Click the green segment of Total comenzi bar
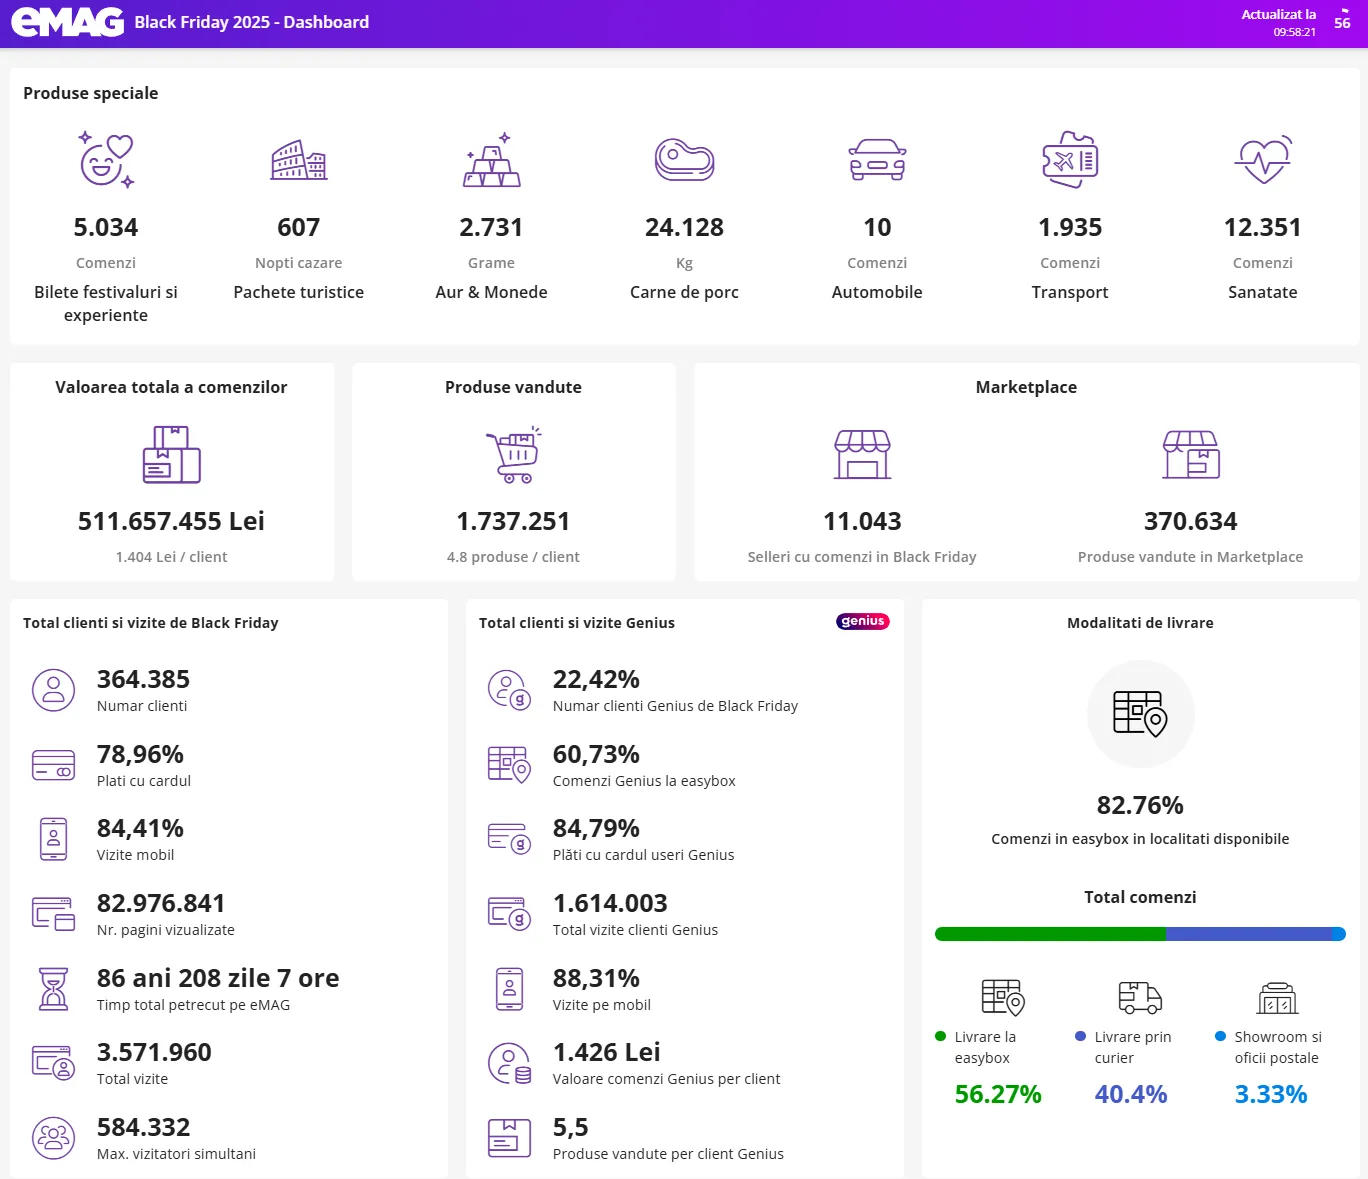 (x=1050, y=934)
